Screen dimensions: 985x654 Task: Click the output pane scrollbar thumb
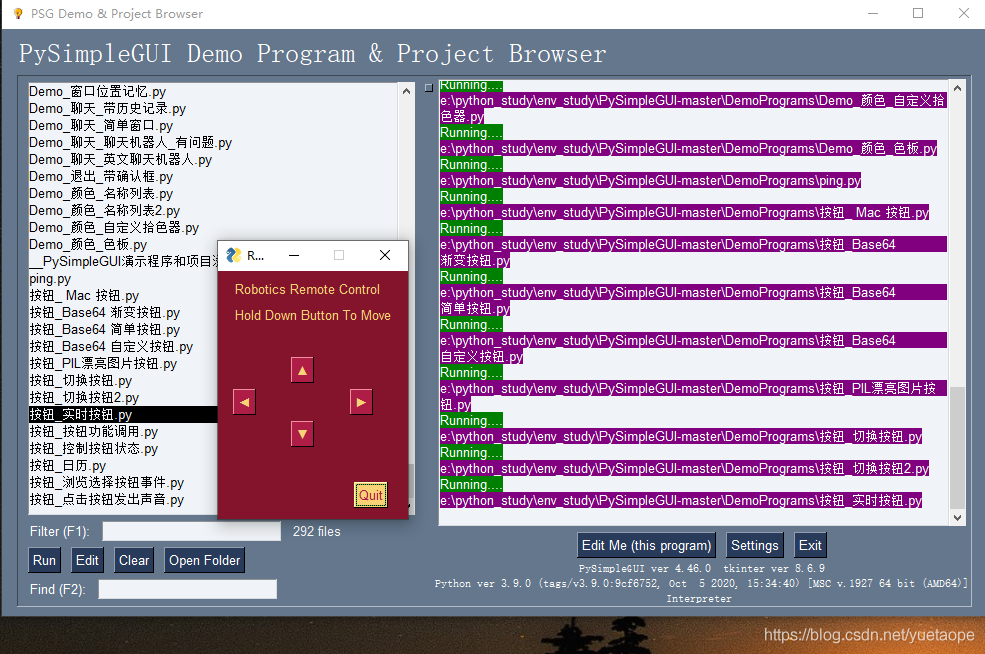[957, 447]
